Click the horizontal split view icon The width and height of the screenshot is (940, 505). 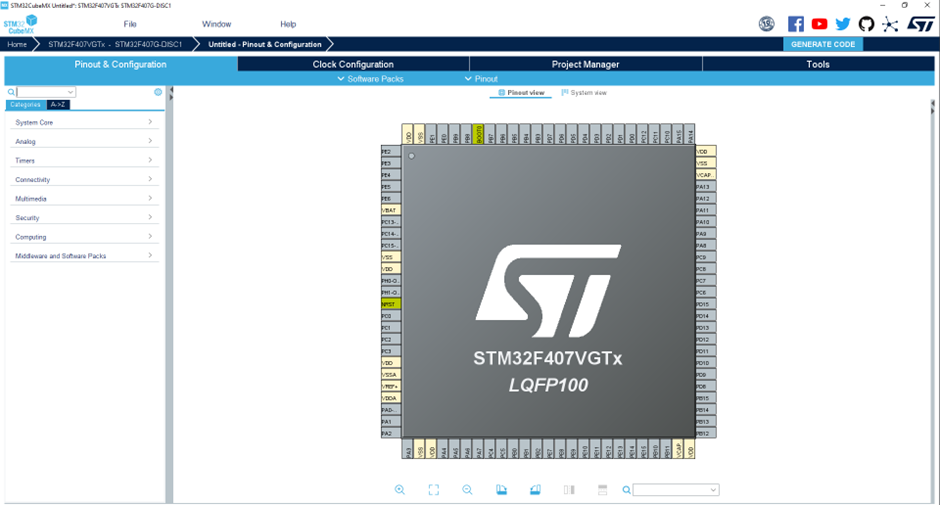(x=602, y=490)
